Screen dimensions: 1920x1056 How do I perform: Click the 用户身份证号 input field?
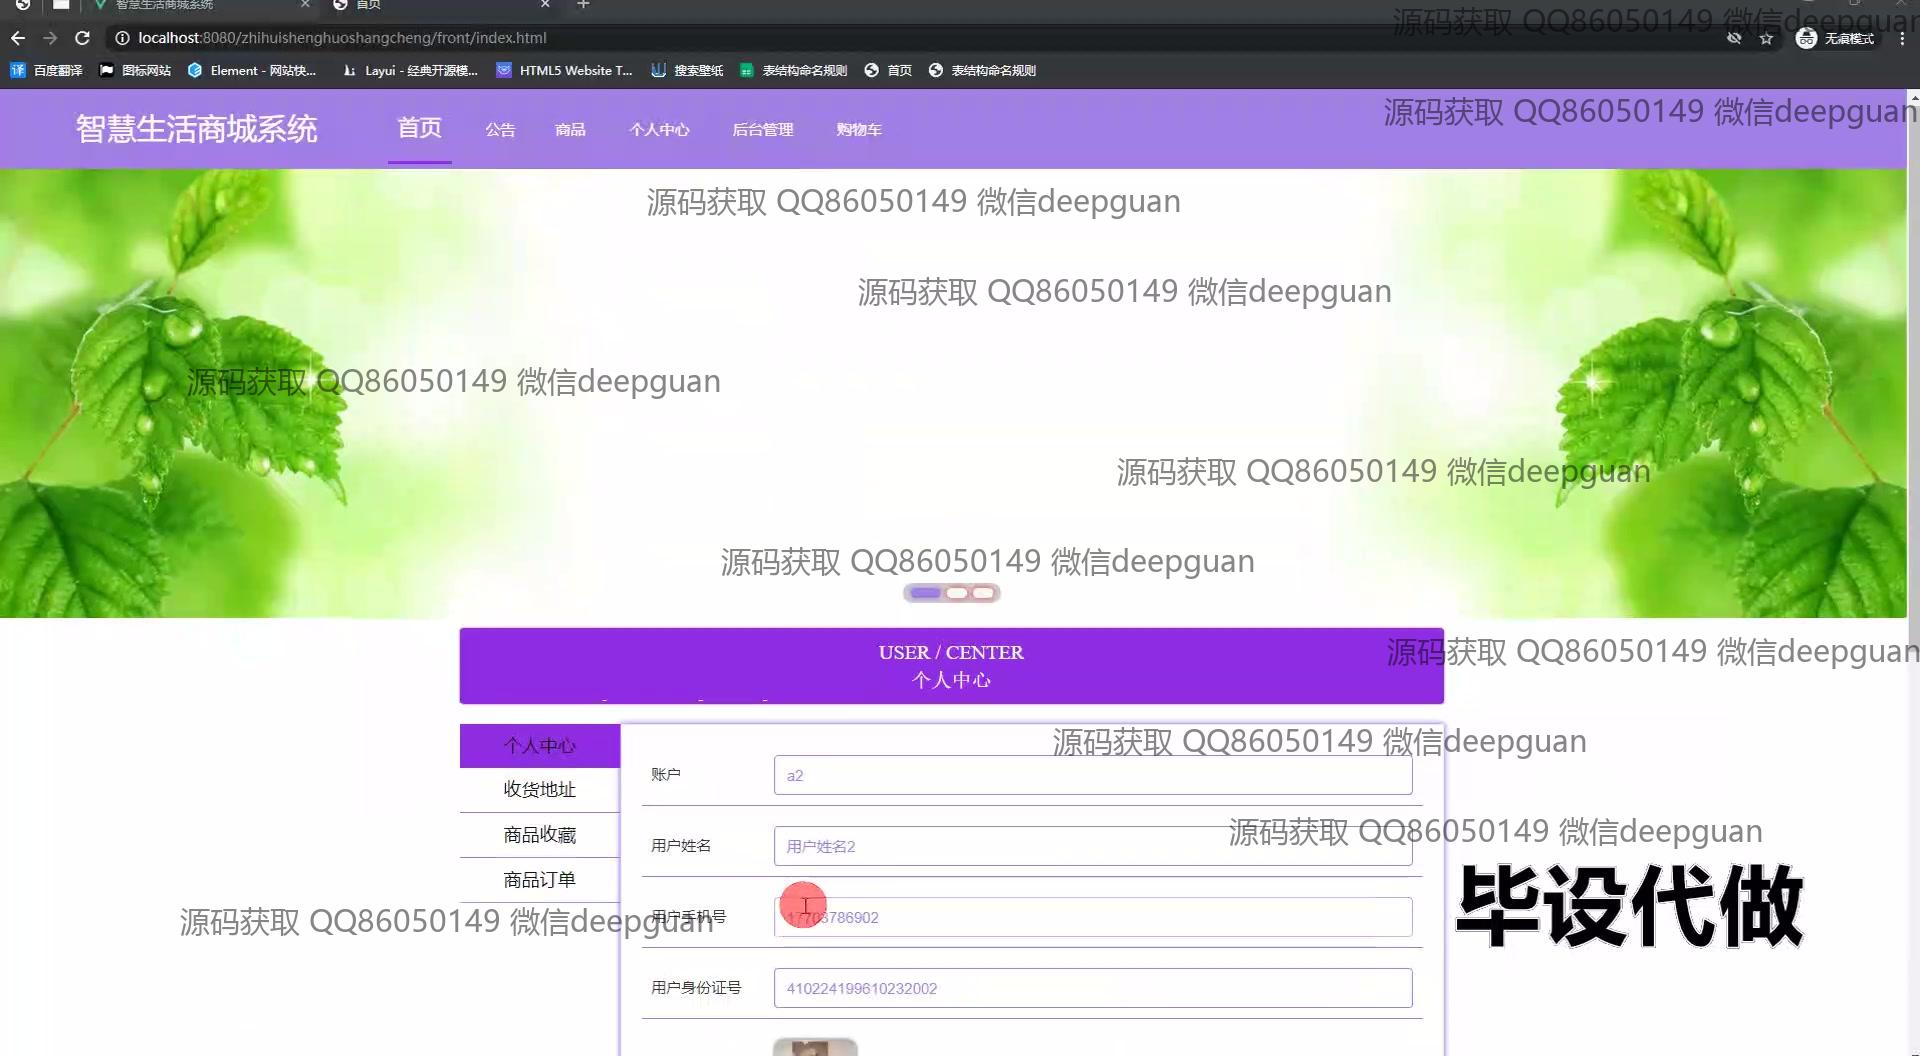(1092, 988)
